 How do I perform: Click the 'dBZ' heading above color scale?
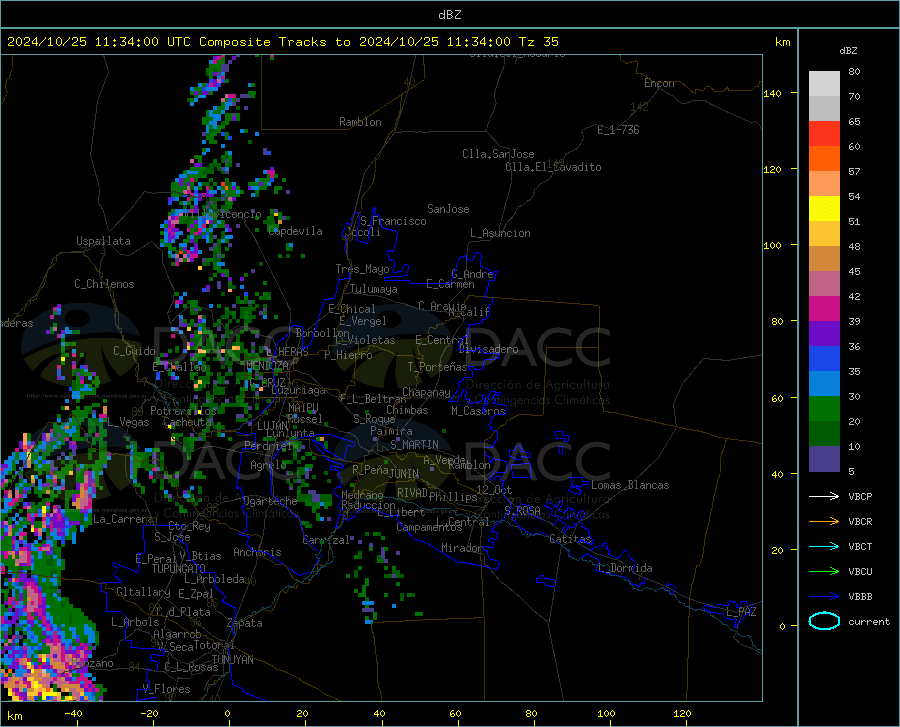pyautogui.click(x=848, y=50)
